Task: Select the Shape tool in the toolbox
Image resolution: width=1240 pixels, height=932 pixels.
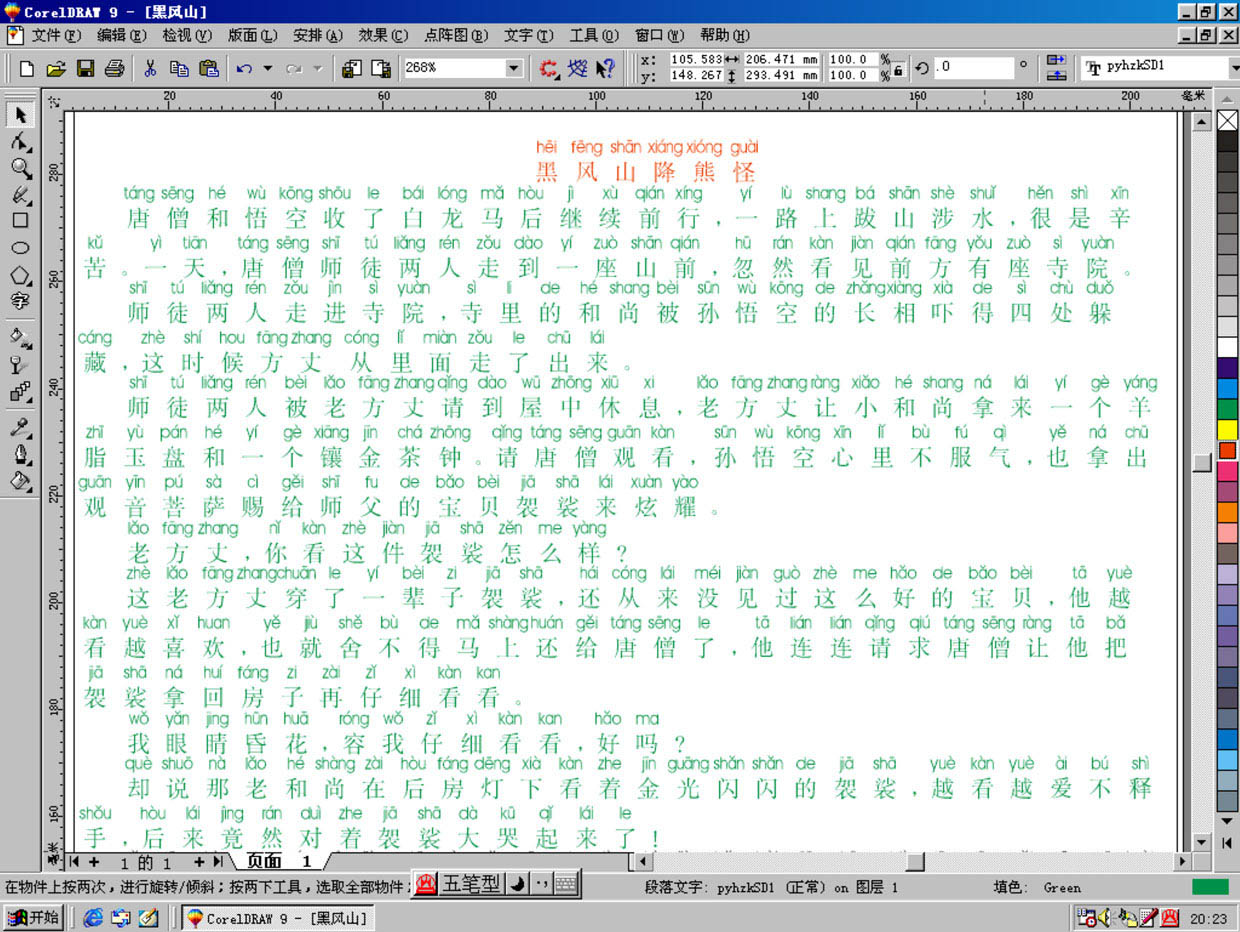Action: click(x=20, y=142)
